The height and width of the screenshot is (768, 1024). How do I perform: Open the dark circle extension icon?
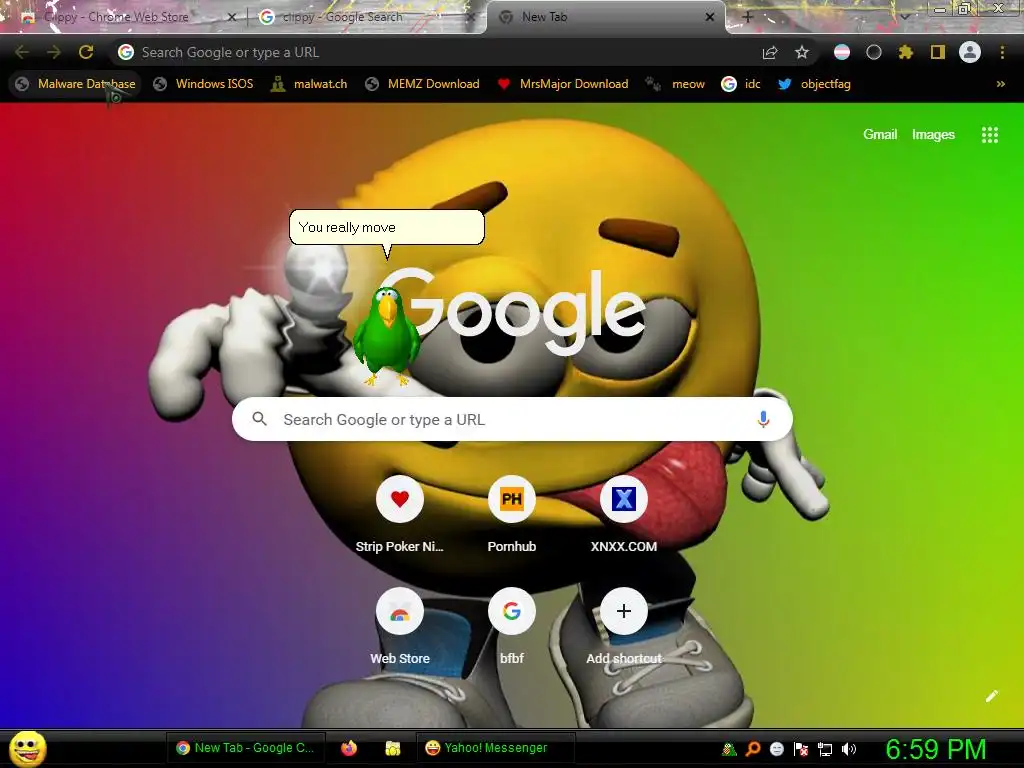tap(874, 52)
